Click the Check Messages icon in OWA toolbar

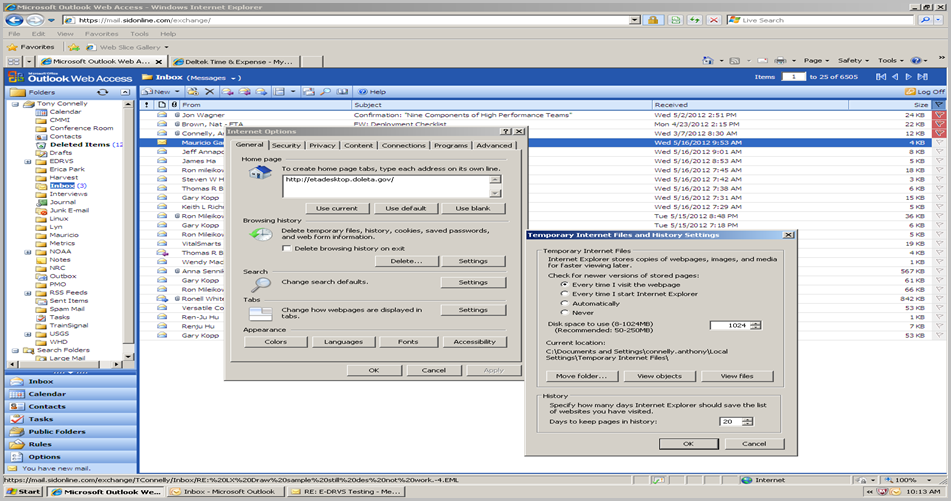(x=309, y=92)
